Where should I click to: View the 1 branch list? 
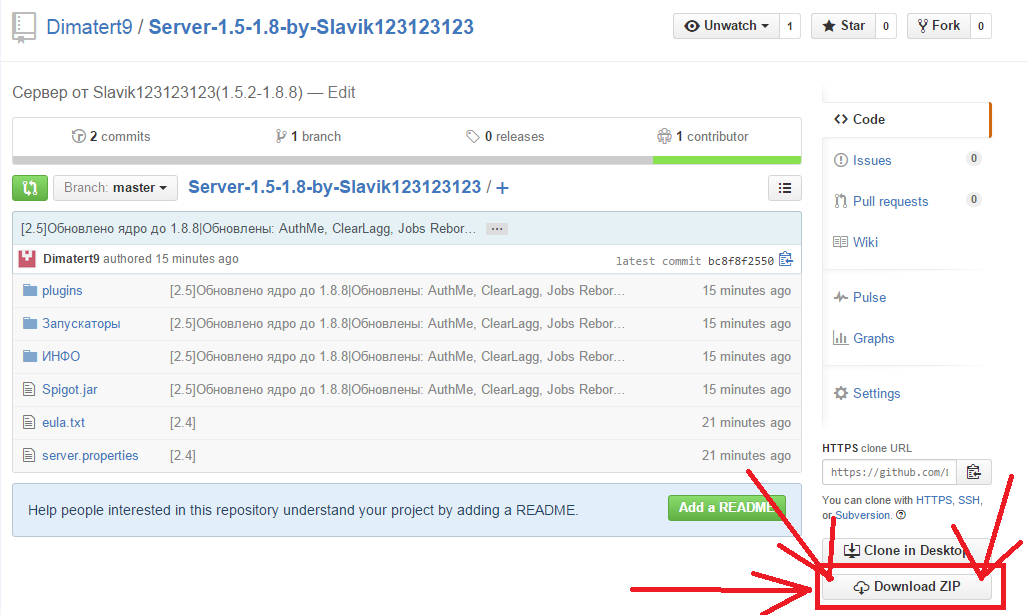308,136
